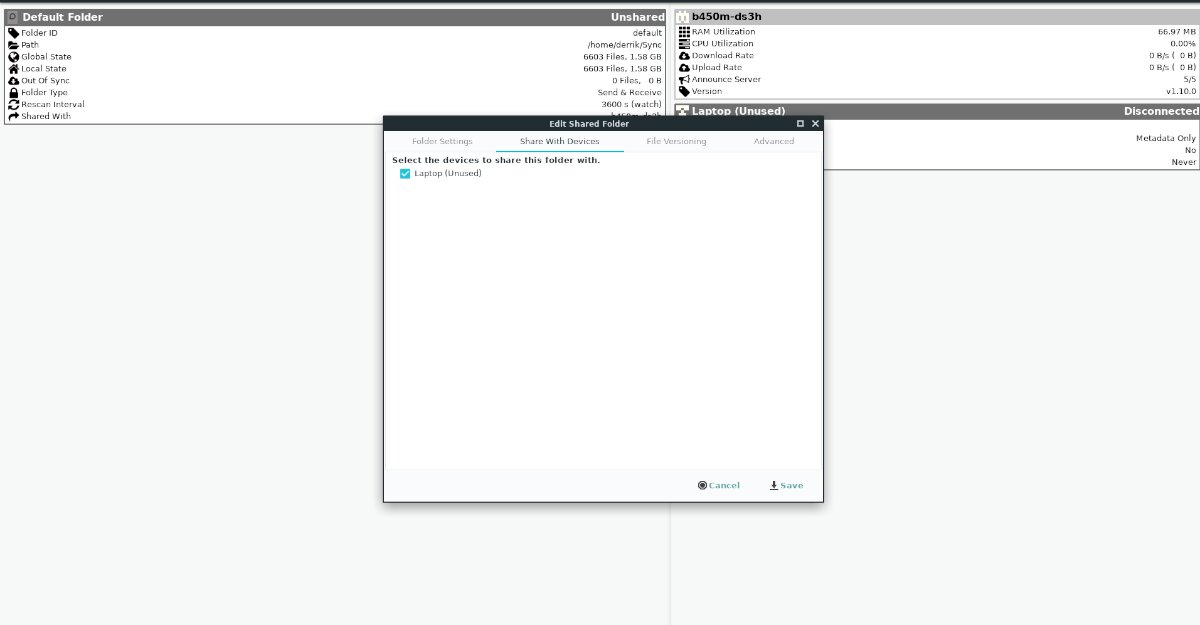The height and width of the screenshot is (625, 1200).
Task: Click the globe icon next to Global State
Action: [13, 56]
